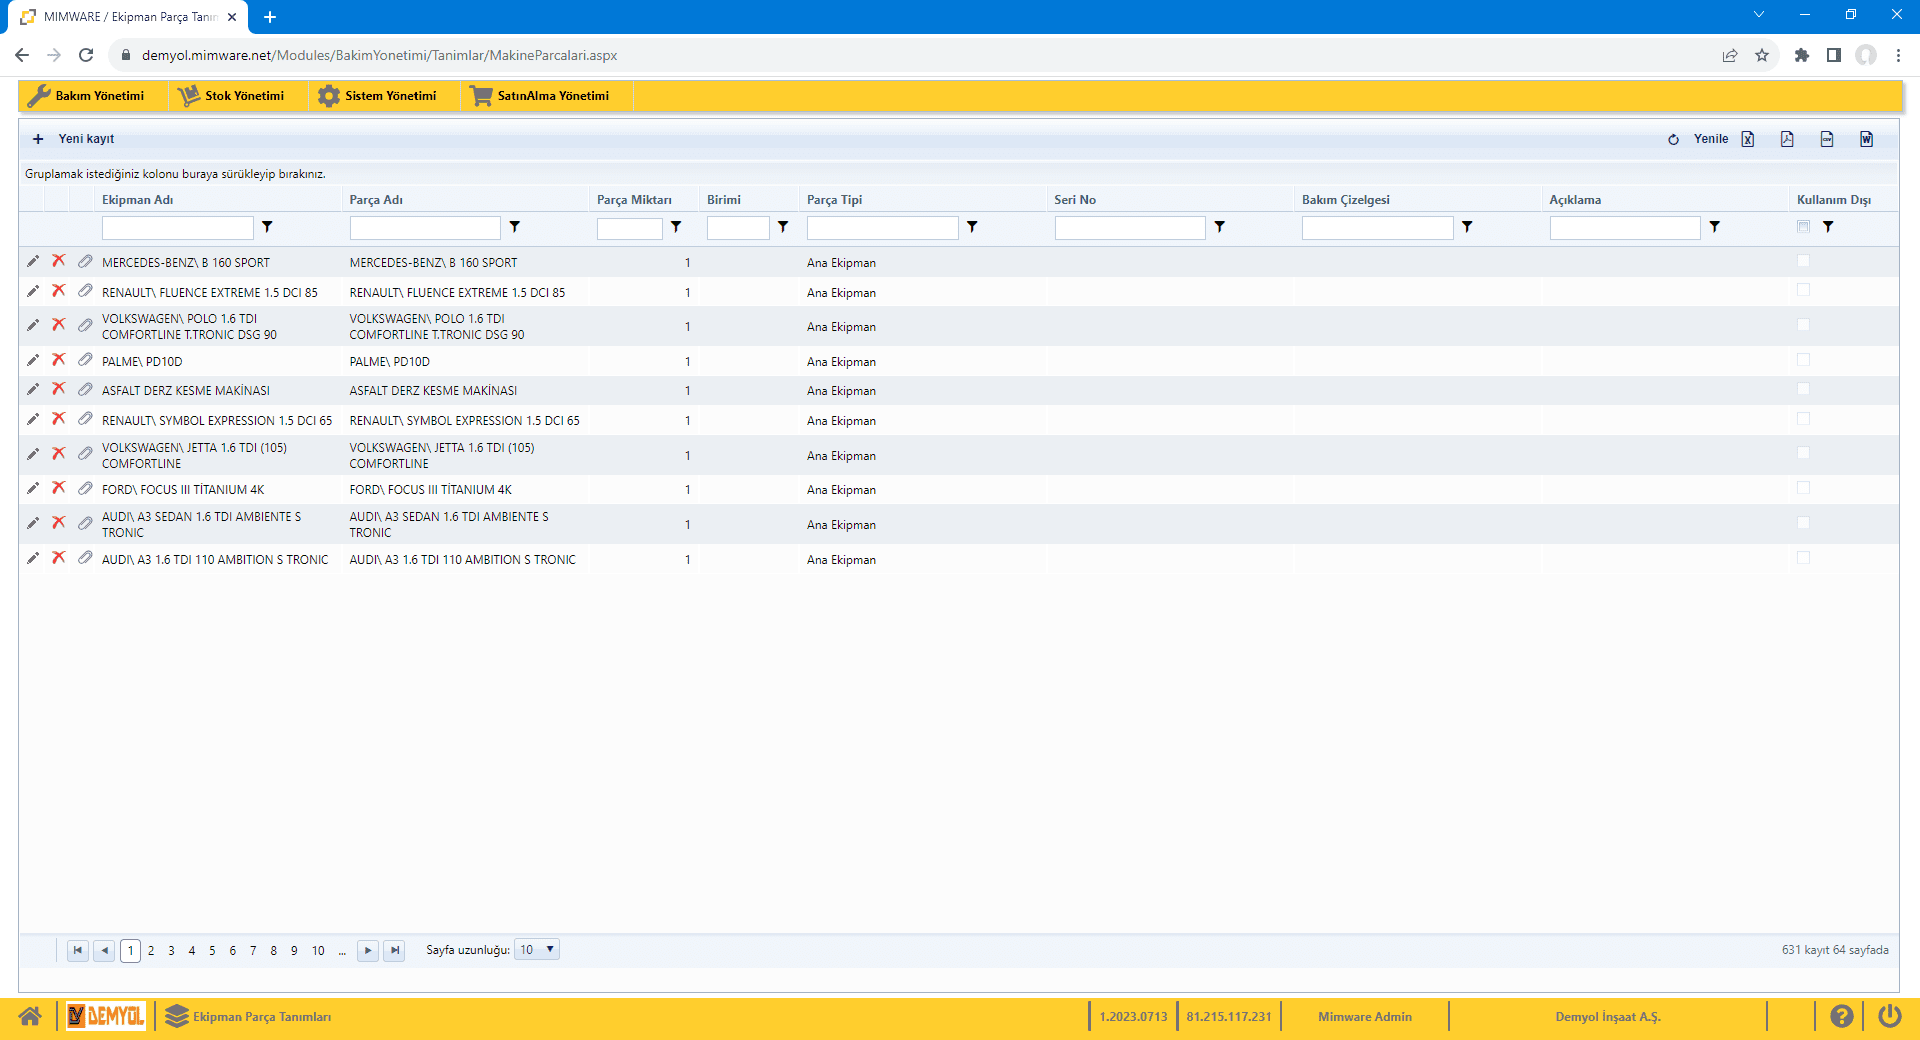The image size is (1920, 1040).
Task: Click the power logout icon in footer
Action: [x=1889, y=1016]
